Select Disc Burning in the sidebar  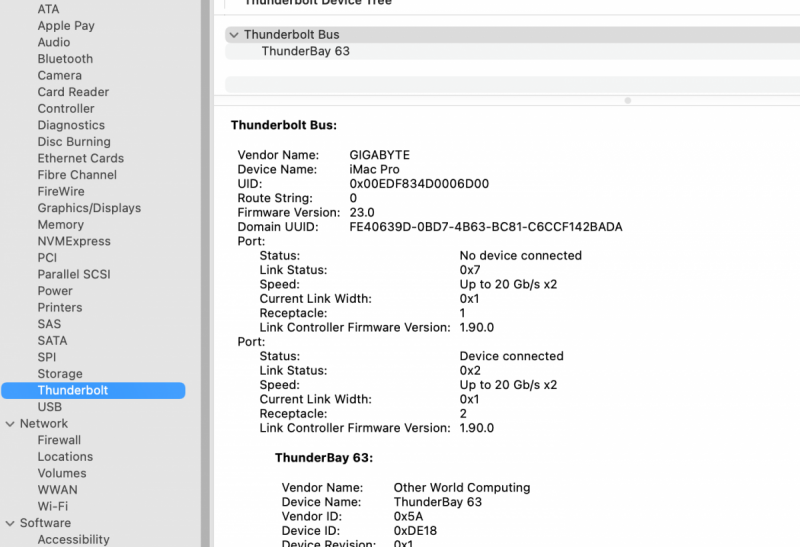pos(74,142)
